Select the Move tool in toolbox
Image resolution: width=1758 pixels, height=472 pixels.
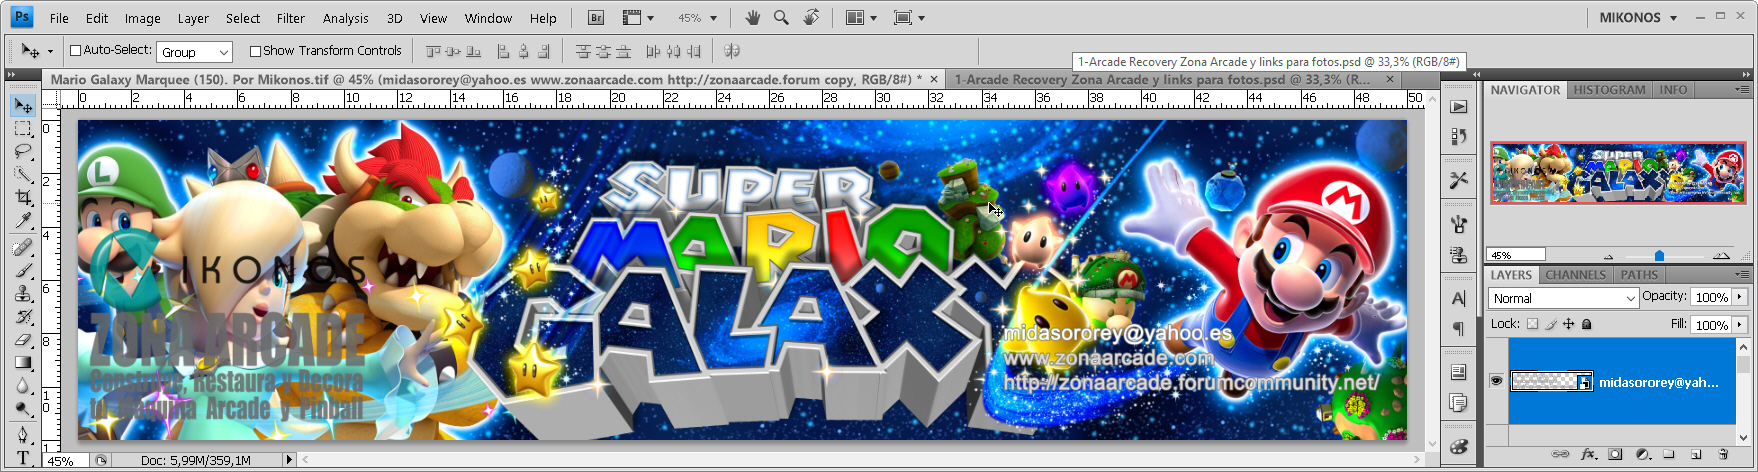click(x=23, y=105)
